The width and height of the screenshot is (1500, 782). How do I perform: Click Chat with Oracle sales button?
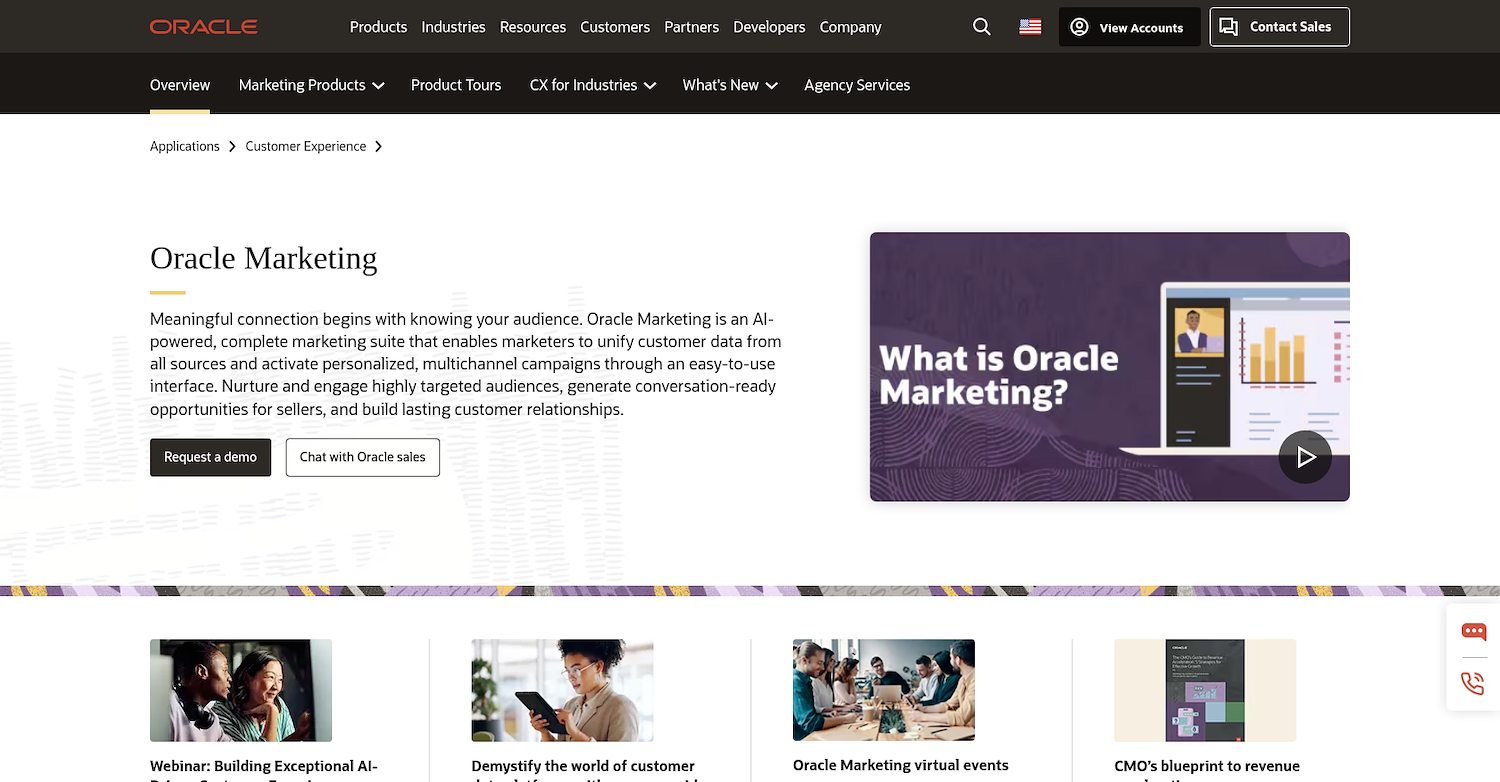tap(363, 457)
